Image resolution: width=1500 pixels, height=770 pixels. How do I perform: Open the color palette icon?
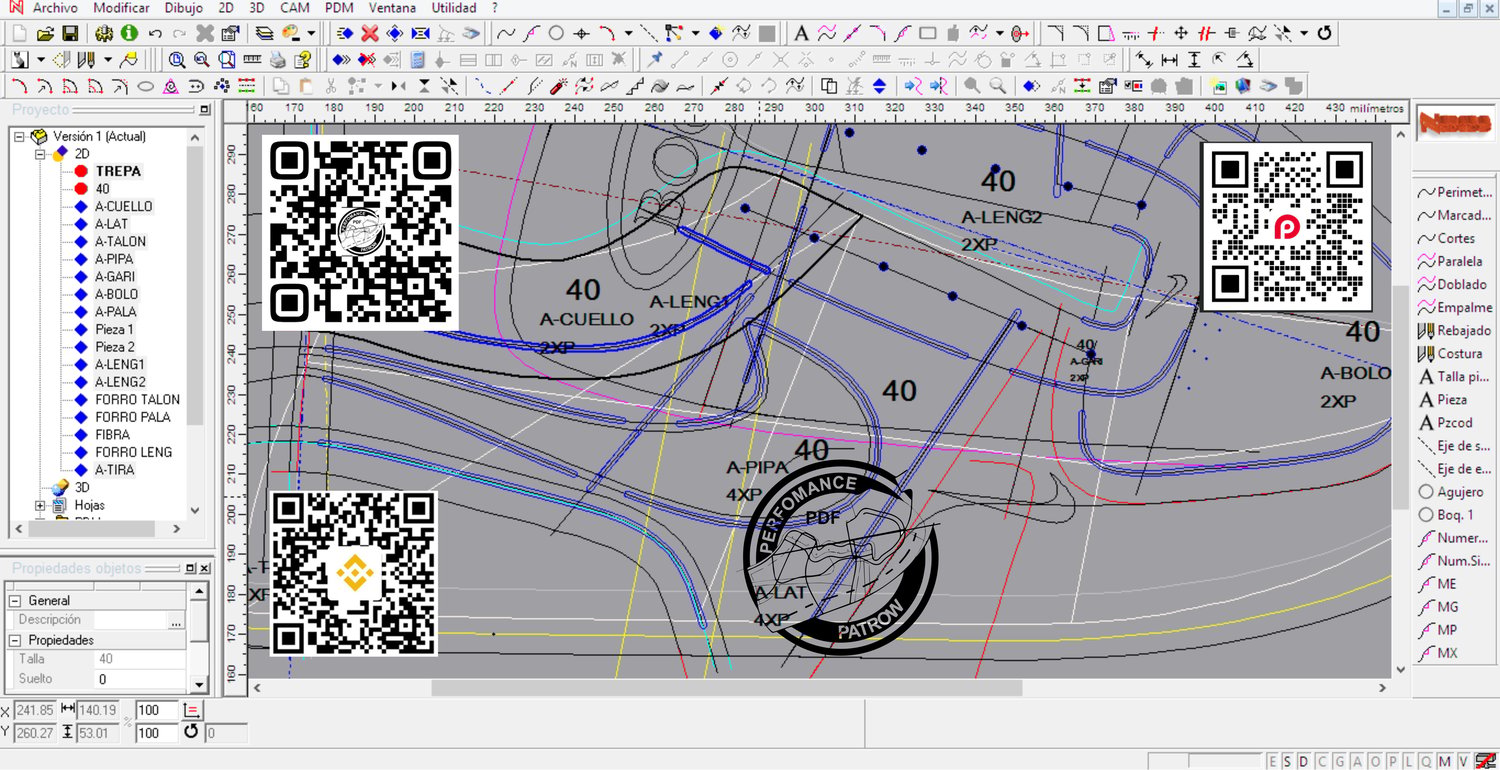click(x=291, y=33)
